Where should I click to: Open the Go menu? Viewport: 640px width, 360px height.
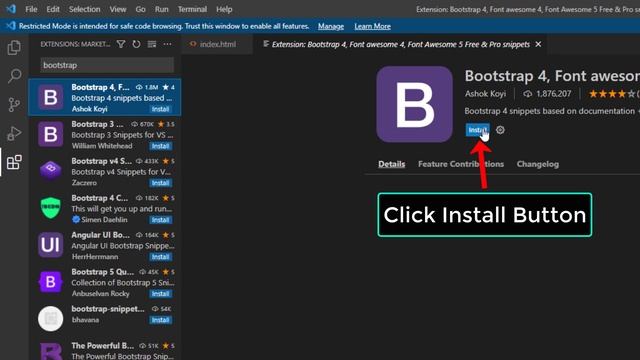(x=140, y=9)
